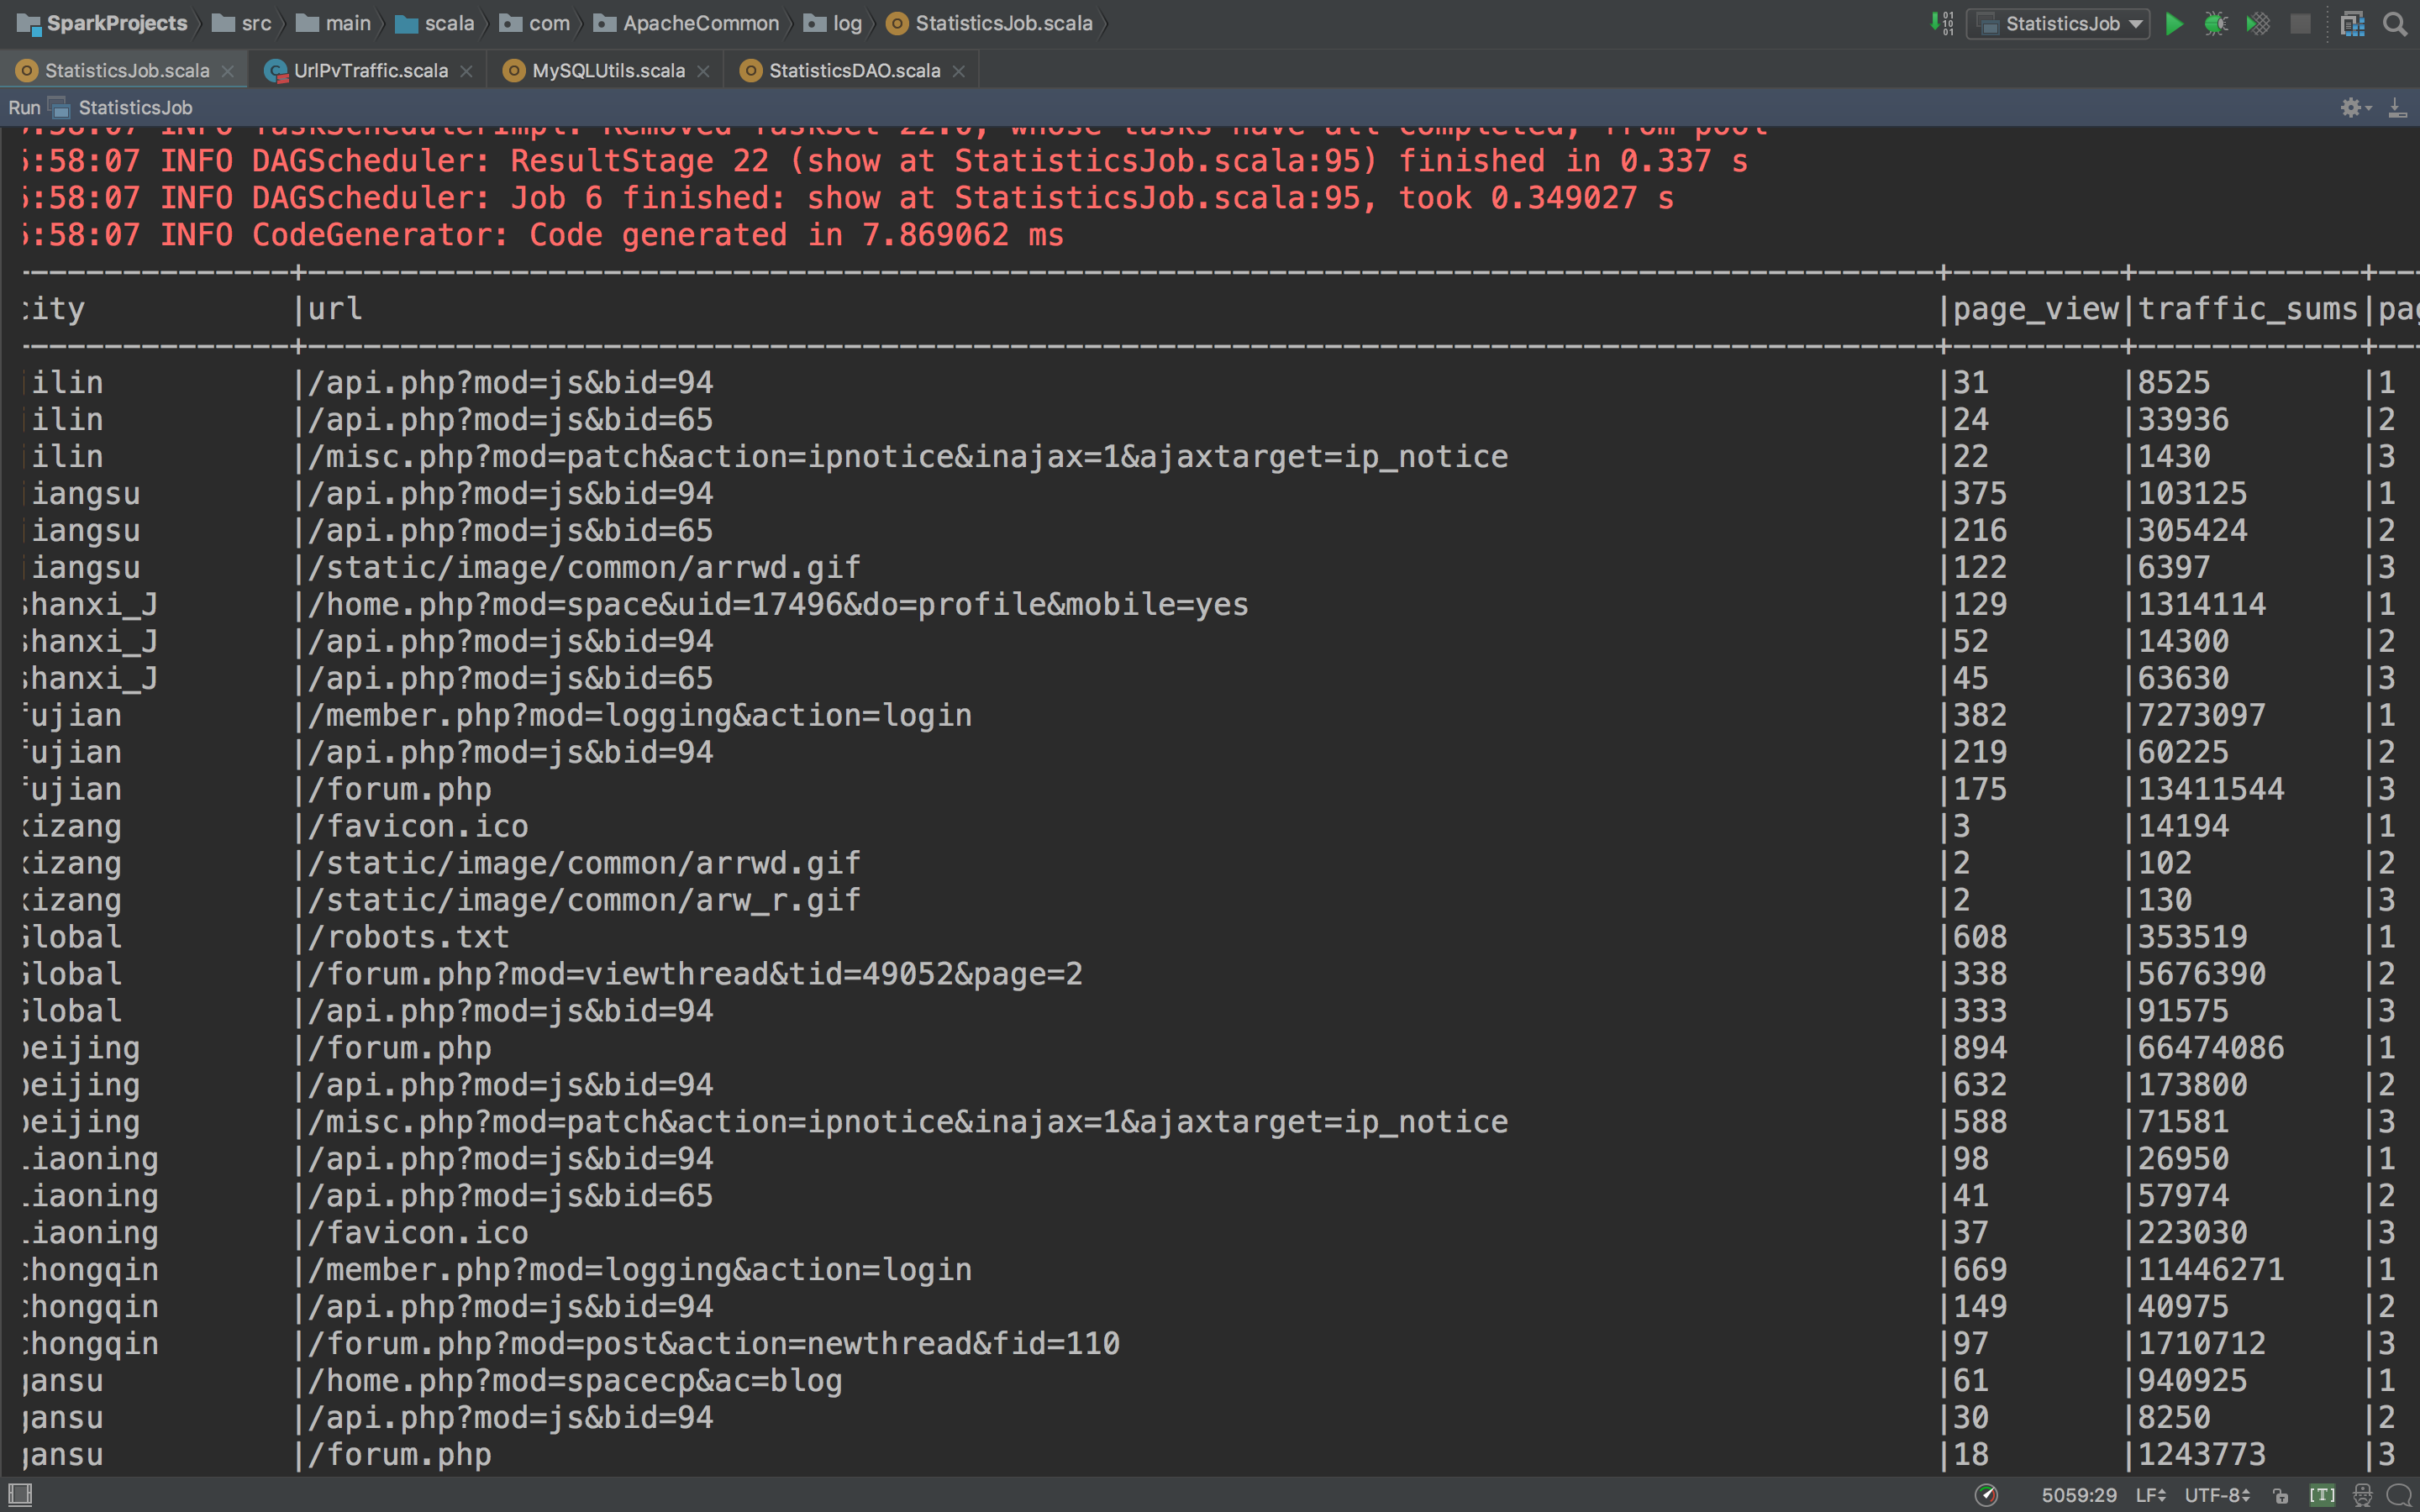Click cursor position 5059:29 in status bar
Image resolution: width=2420 pixels, height=1512 pixels.
(2078, 1495)
